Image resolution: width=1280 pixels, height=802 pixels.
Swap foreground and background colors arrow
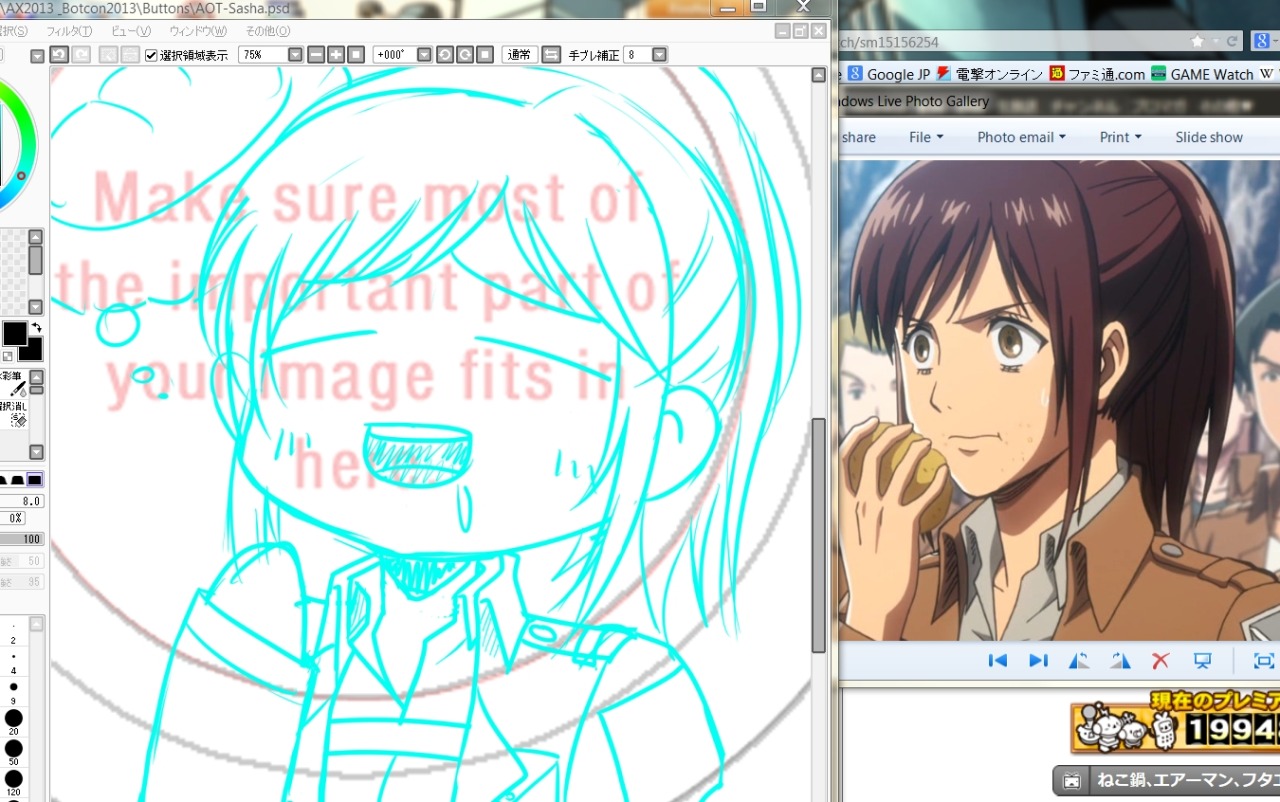pos(36,328)
